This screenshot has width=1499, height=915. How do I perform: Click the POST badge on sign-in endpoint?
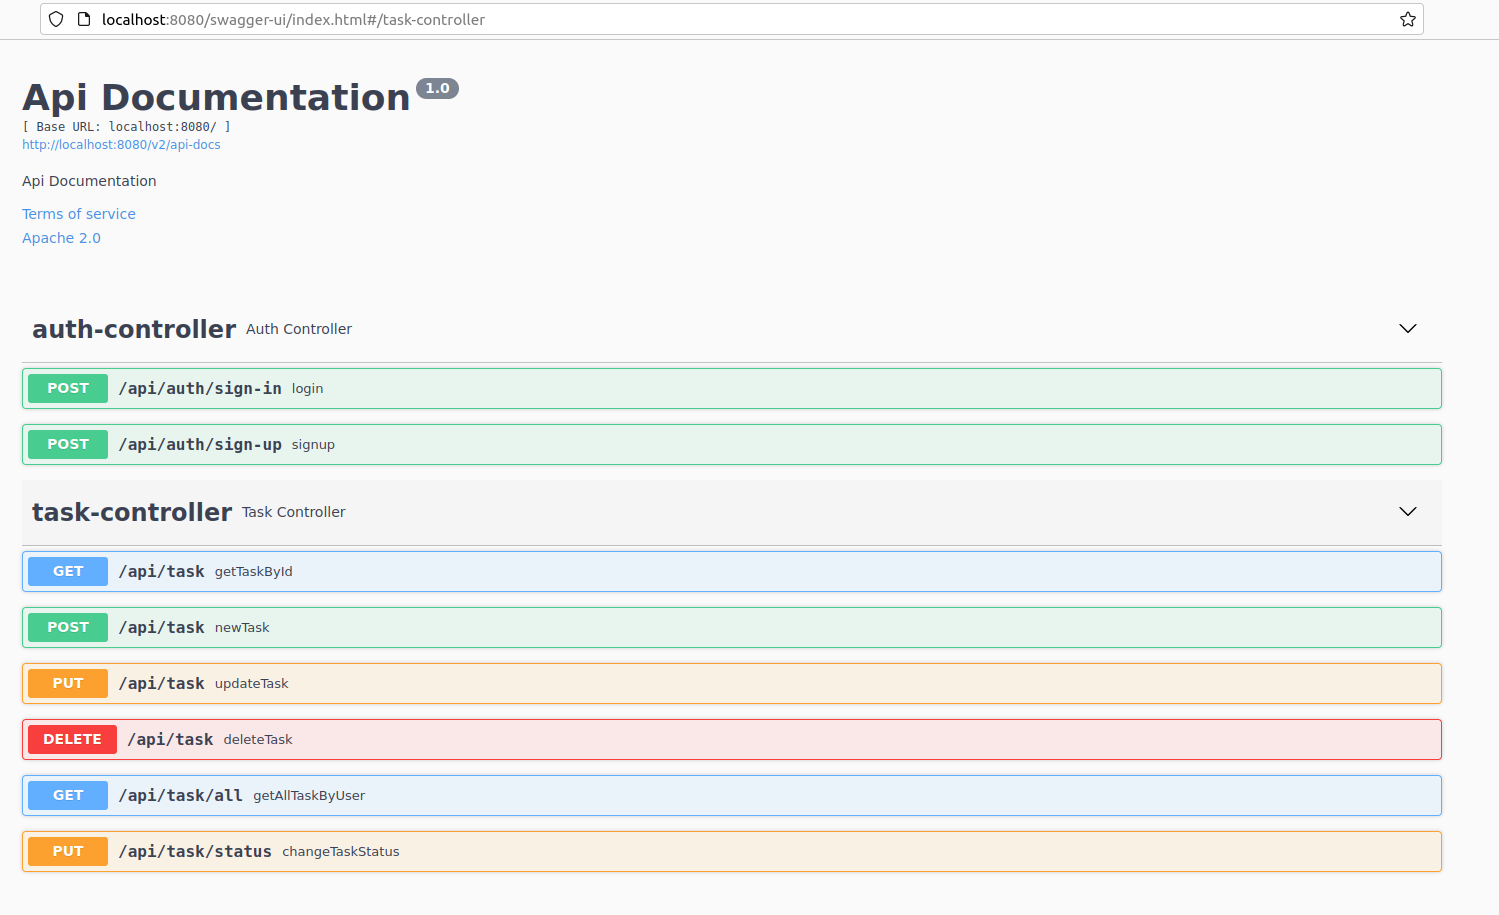click(x=67, y=388)
